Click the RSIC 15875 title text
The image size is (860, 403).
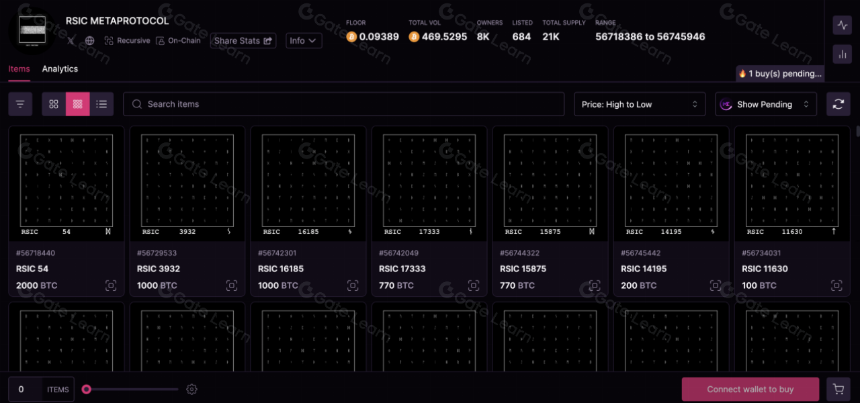pos(523,269)
